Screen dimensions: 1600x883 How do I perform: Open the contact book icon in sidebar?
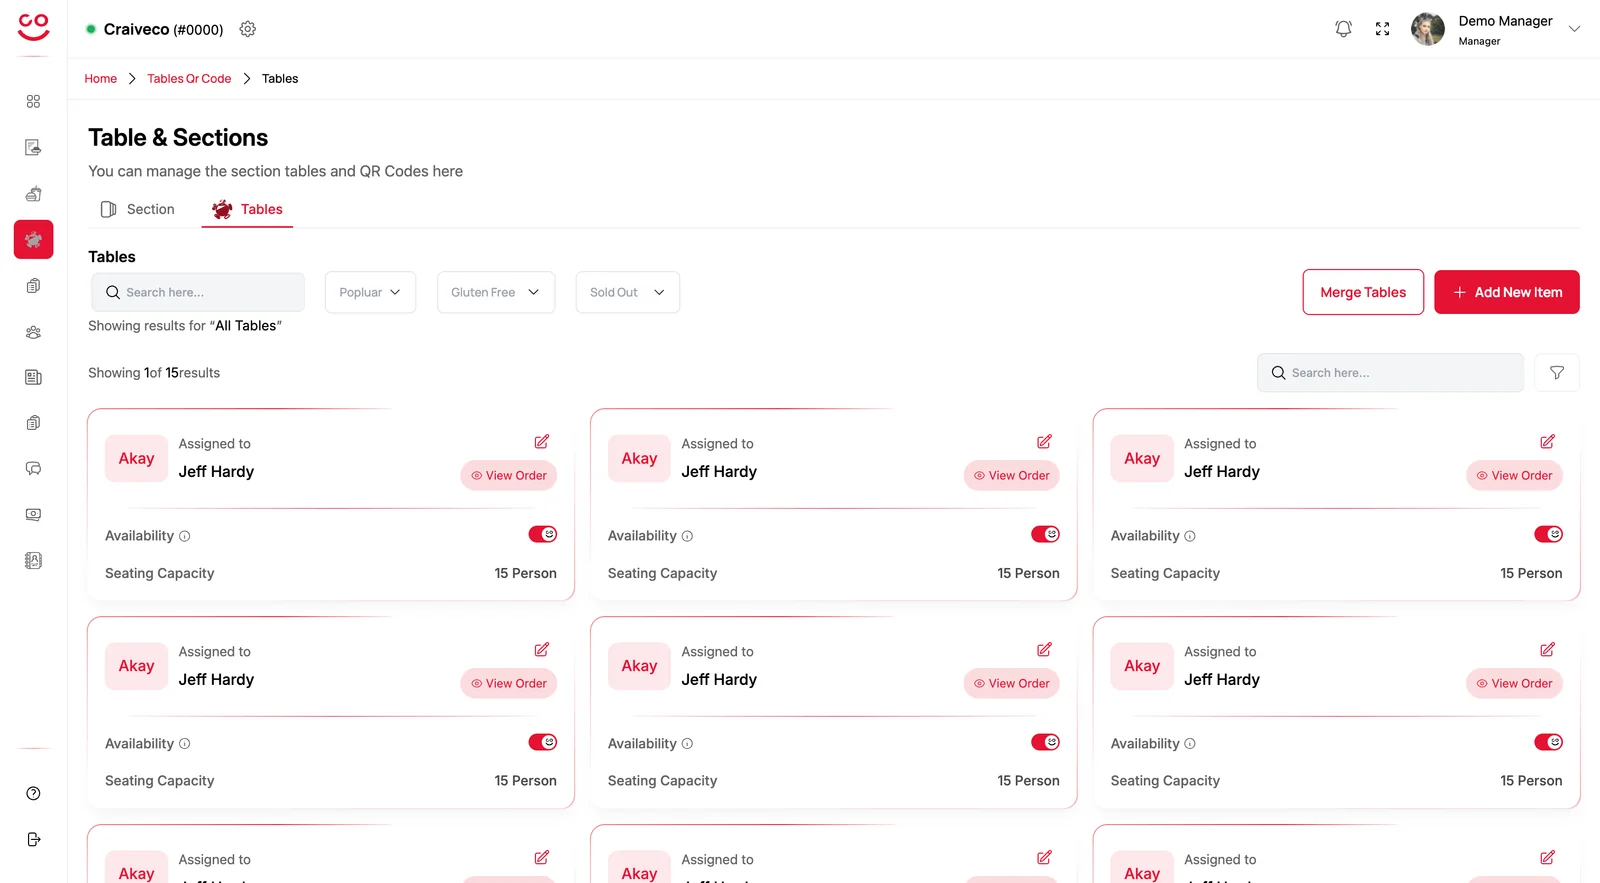[33, 561]
